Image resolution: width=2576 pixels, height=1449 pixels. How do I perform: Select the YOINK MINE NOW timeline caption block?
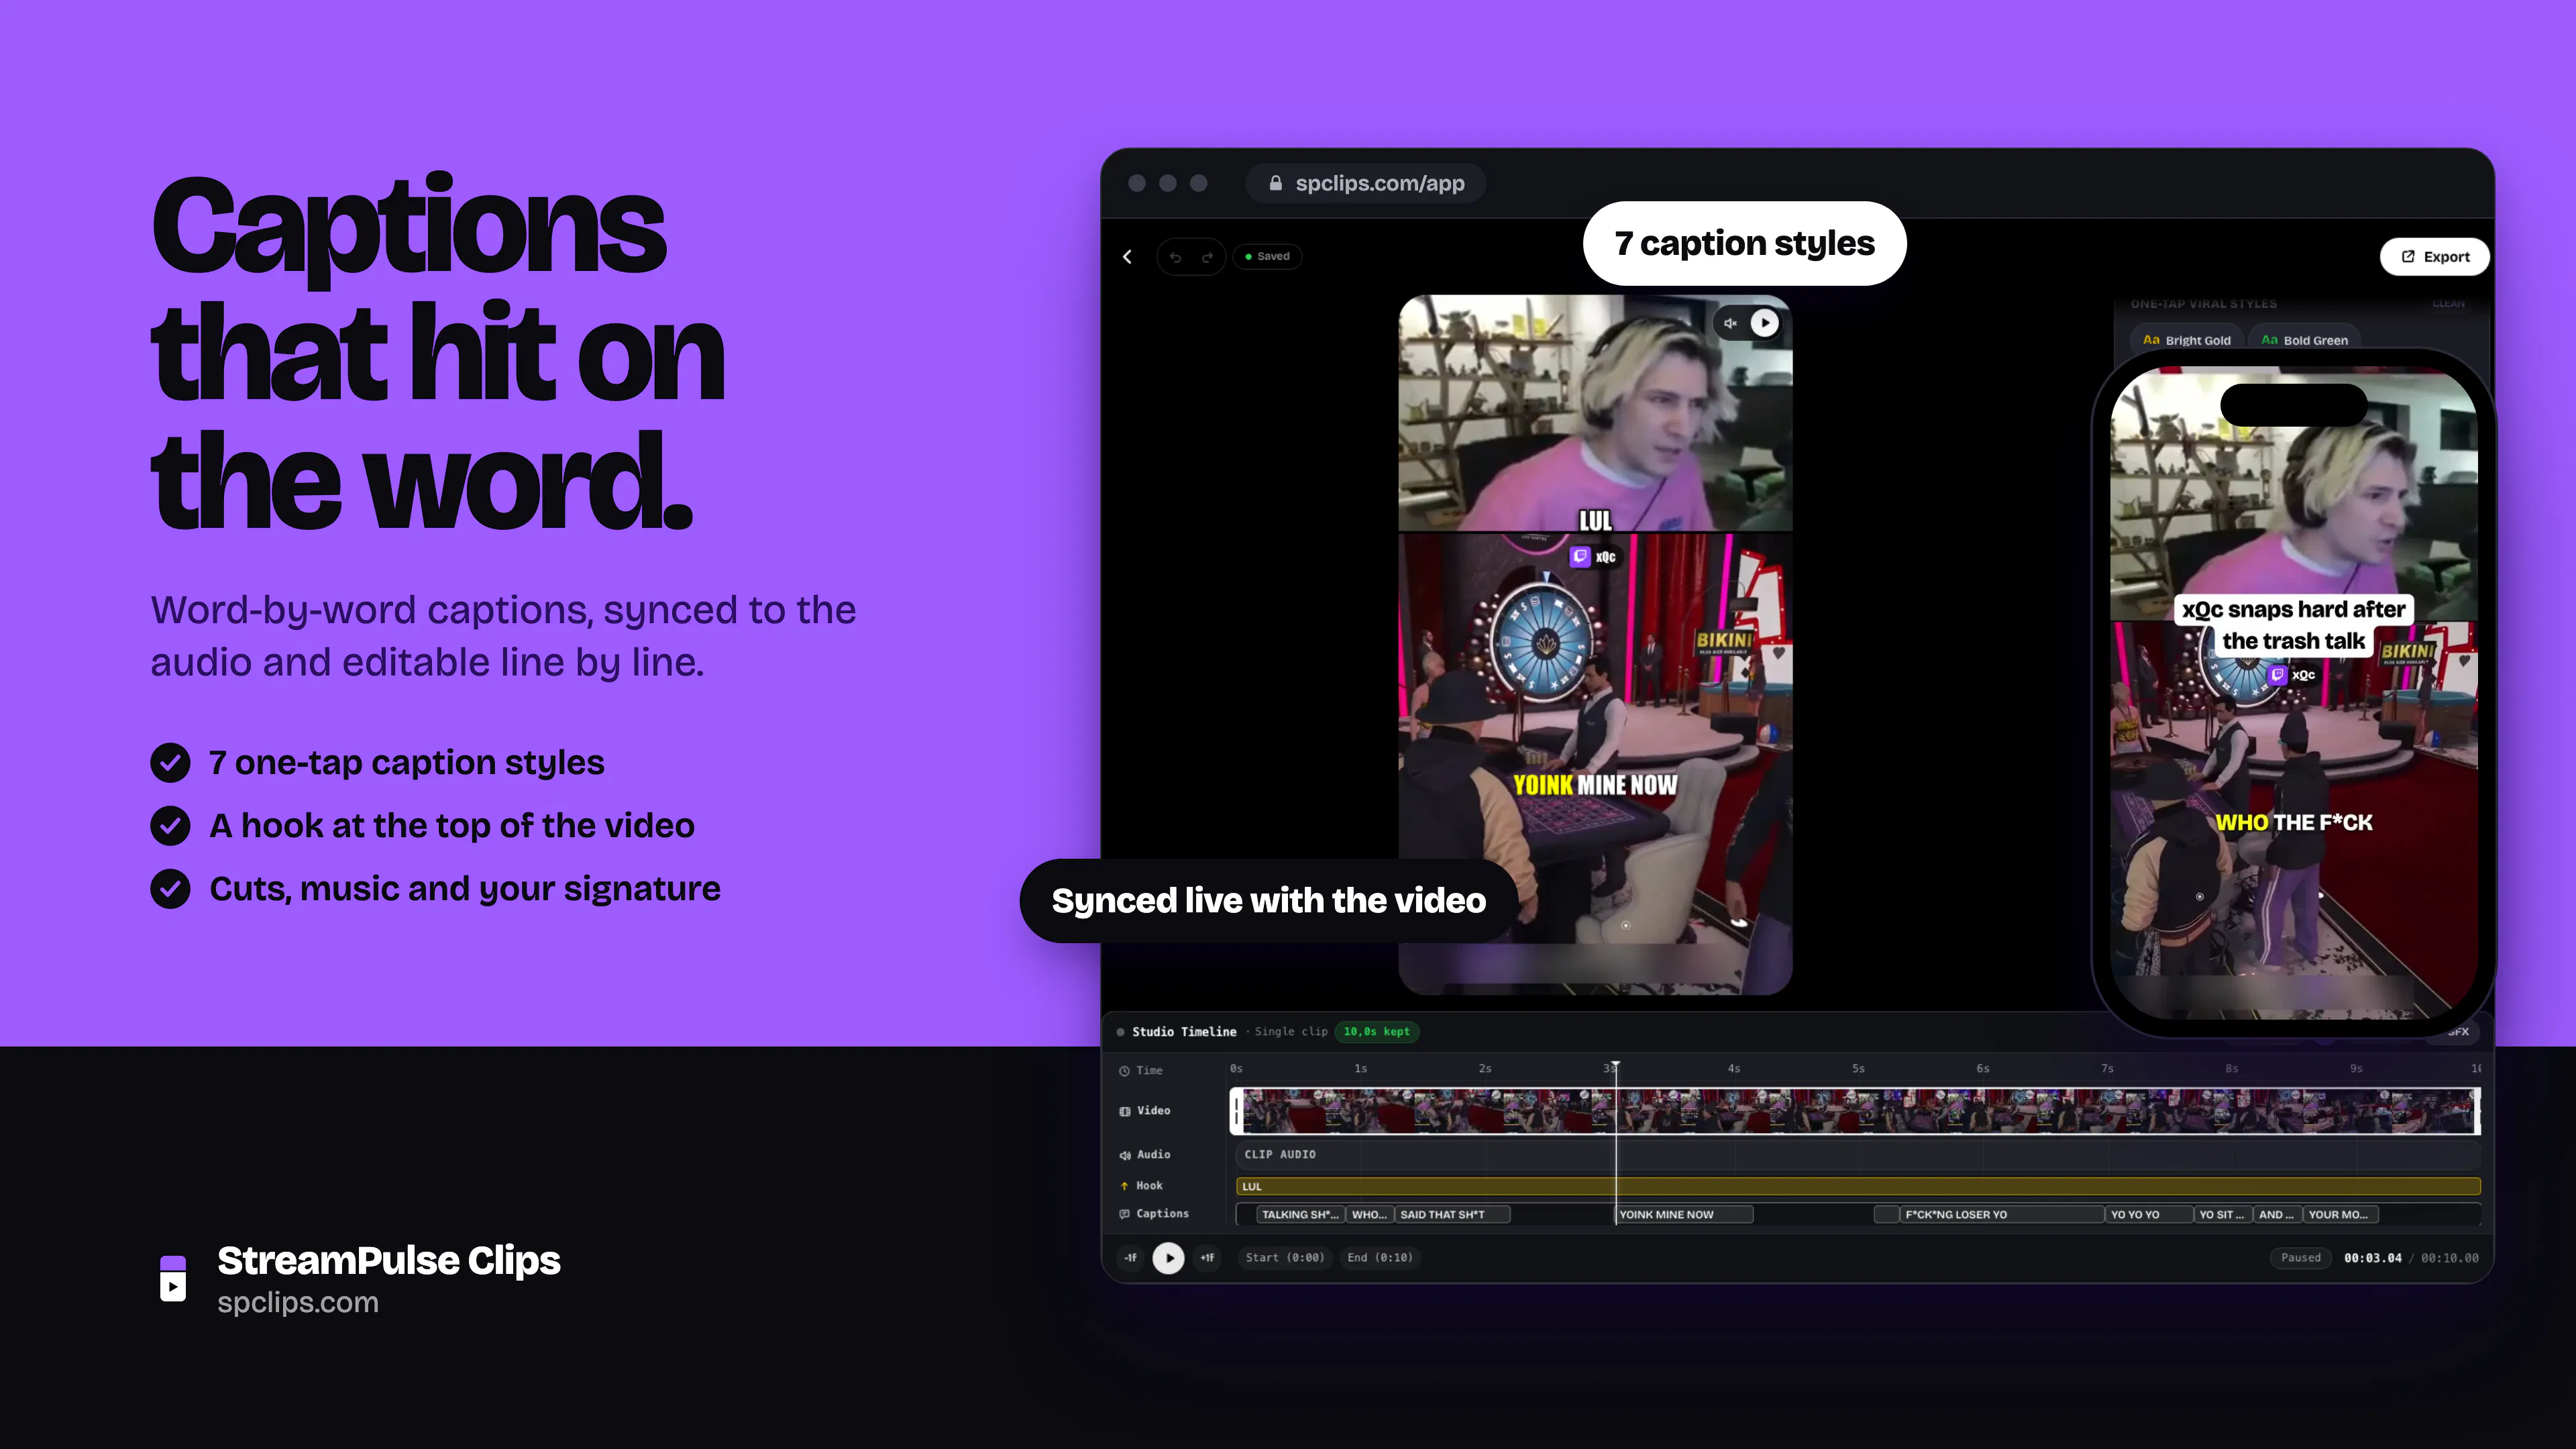click(1685, 1214)
